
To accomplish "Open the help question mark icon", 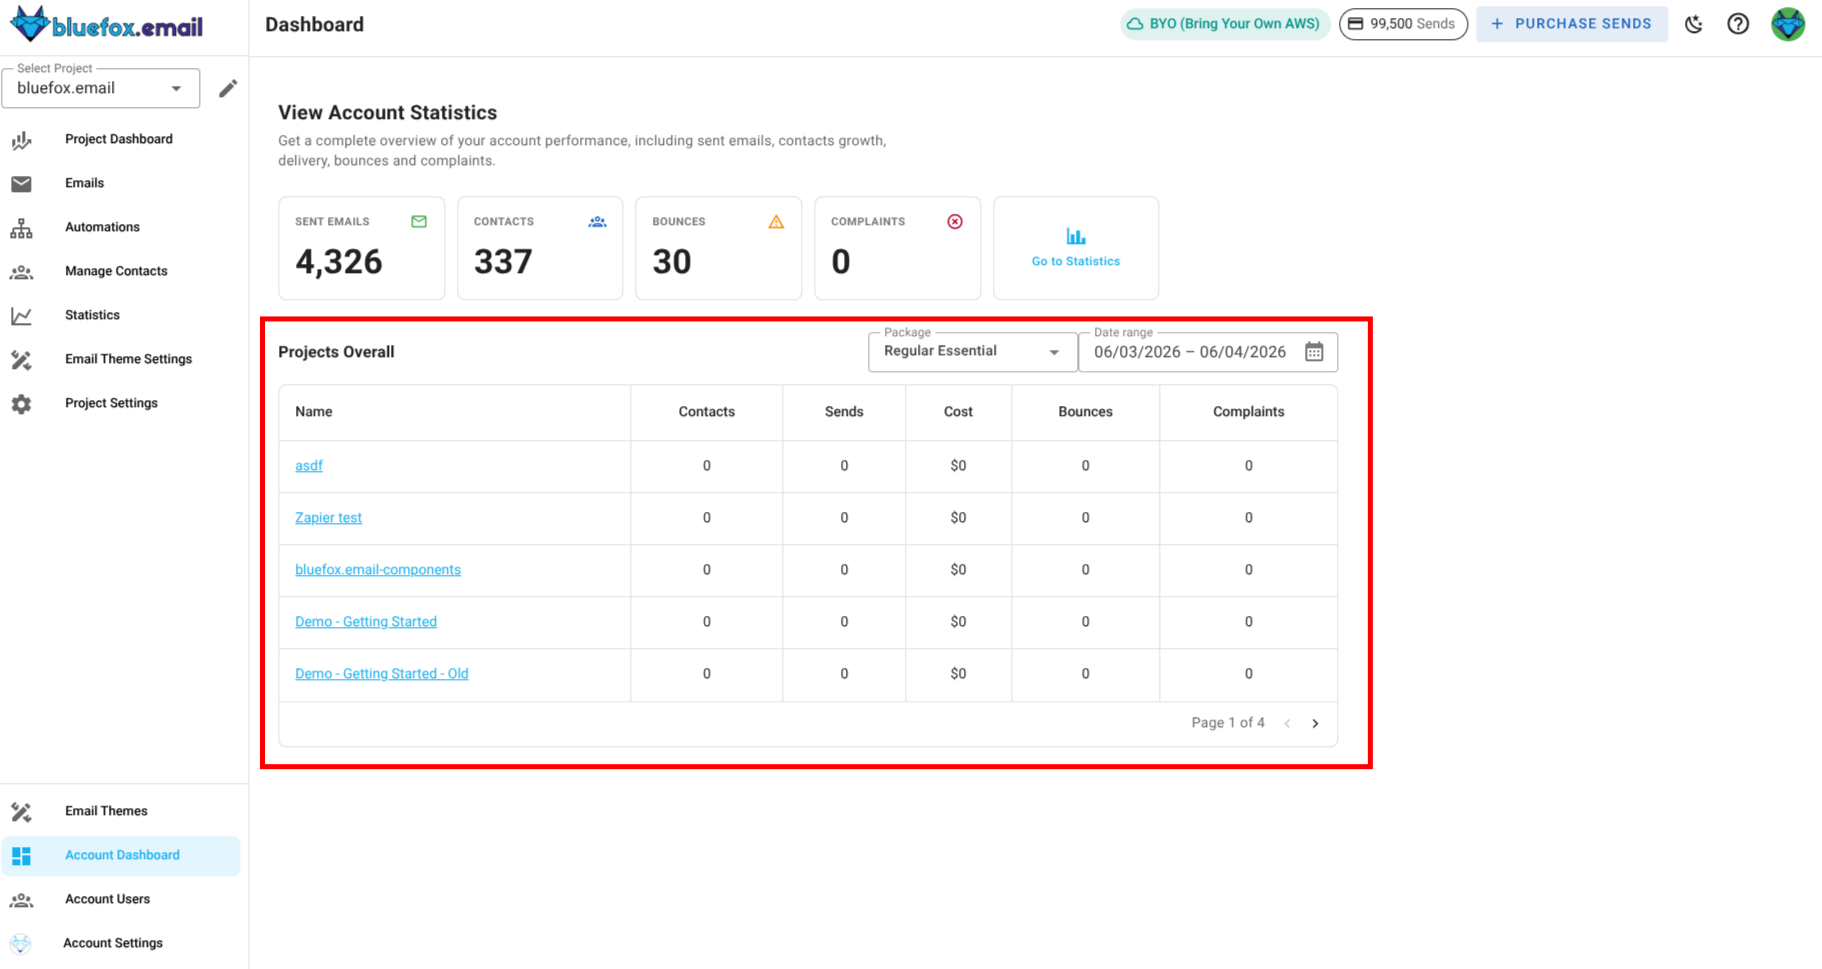I will point(1738,24).
